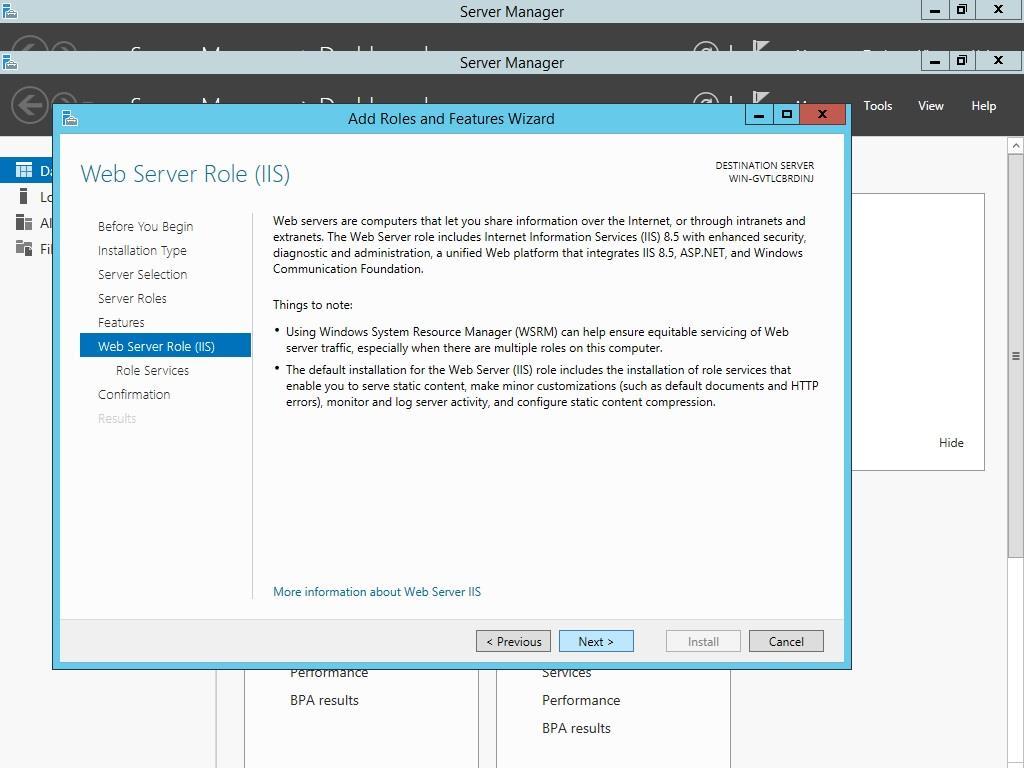Open the Role Services step

click(x=152, y=370)
